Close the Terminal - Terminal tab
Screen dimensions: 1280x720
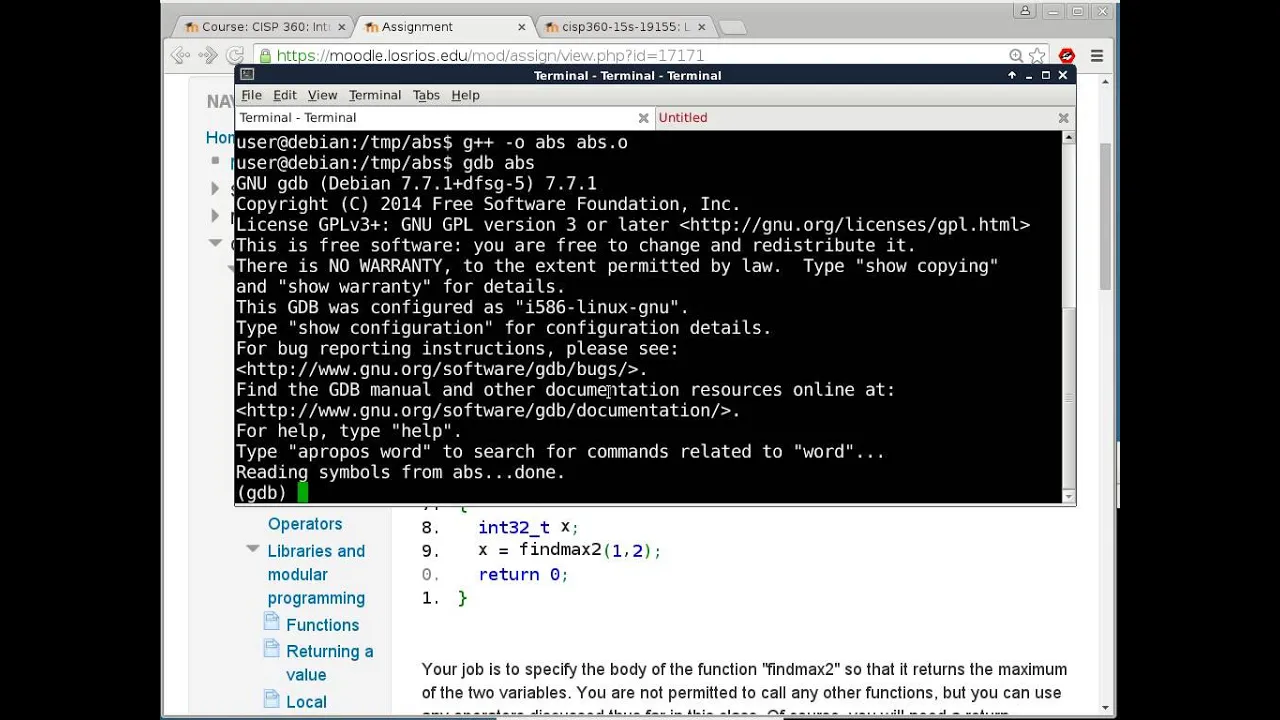[643, 118]
